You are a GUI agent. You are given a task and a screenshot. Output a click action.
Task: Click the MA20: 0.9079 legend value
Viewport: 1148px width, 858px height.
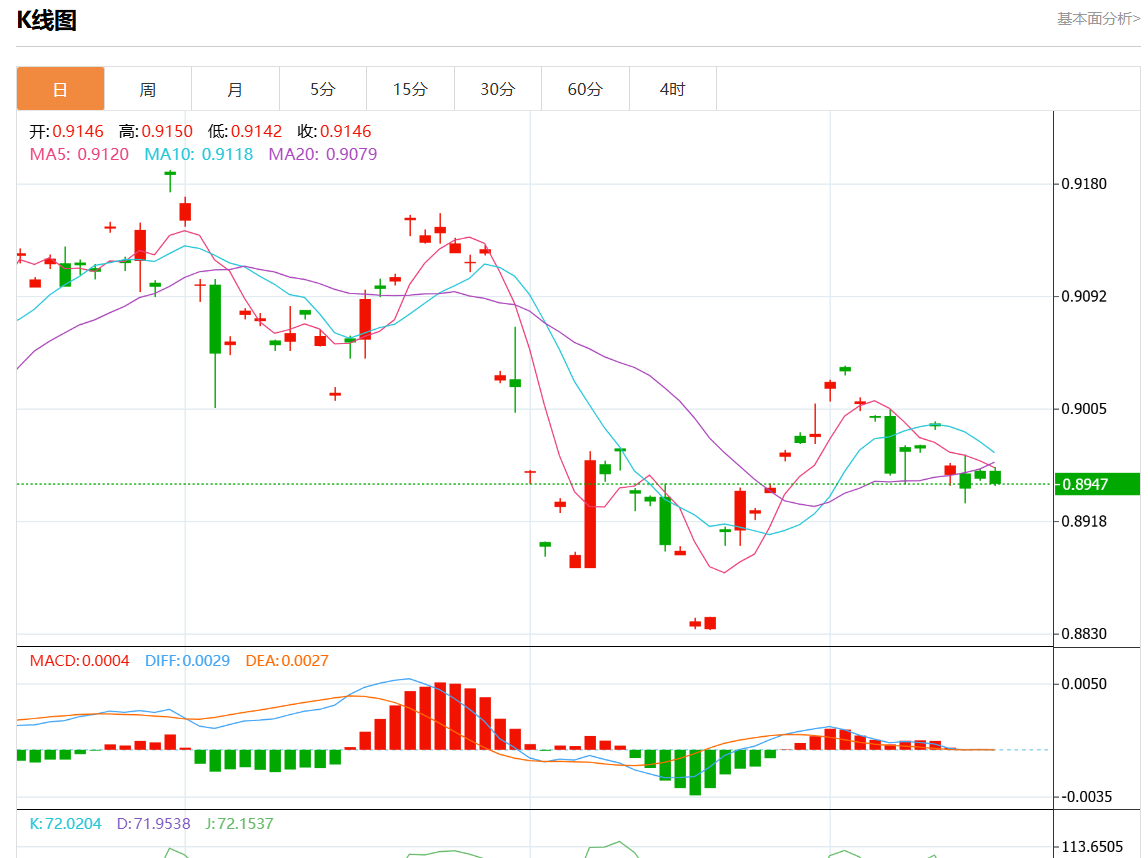coord(323,154)
